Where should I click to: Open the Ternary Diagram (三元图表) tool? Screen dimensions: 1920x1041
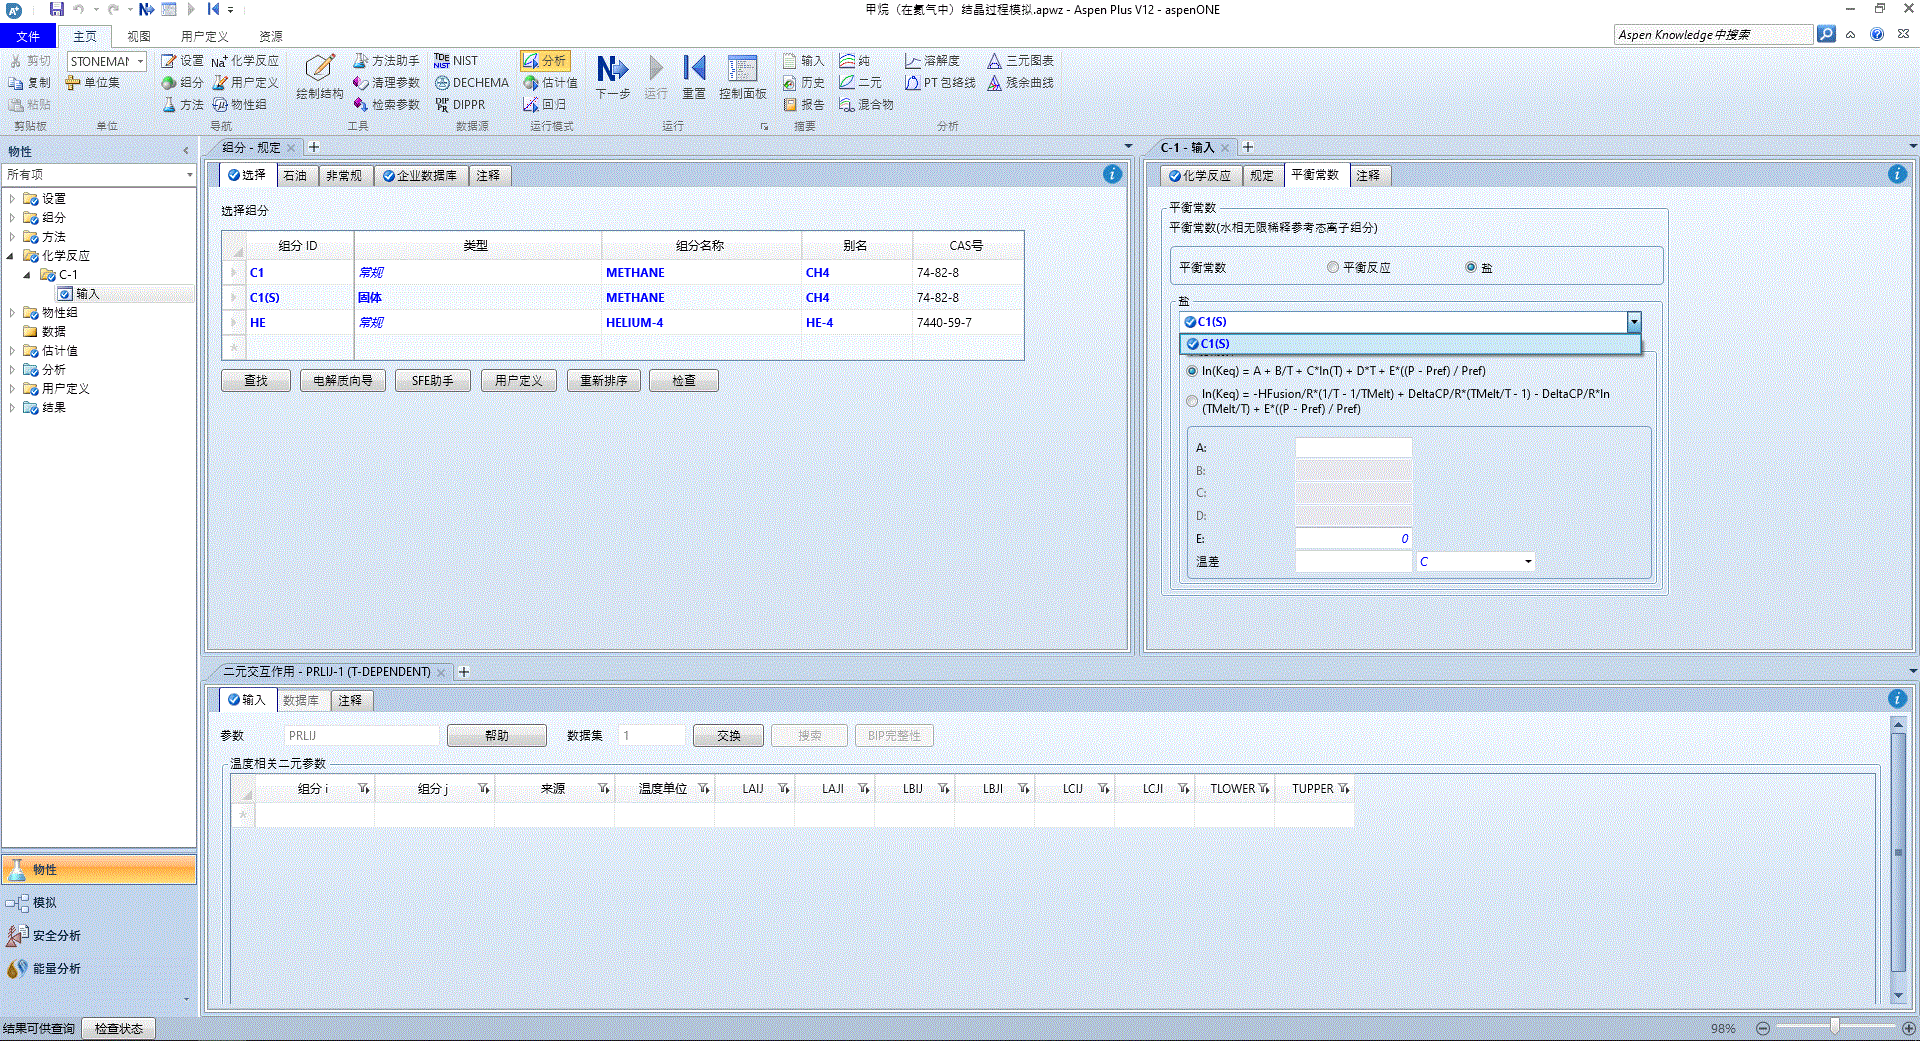click(1021, 61)
